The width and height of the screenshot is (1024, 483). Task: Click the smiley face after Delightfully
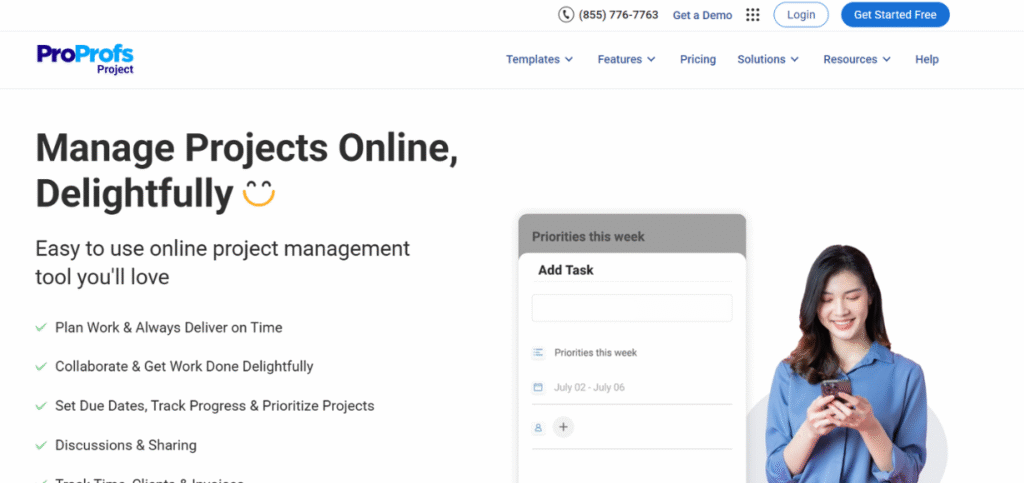tap(259, 193)
